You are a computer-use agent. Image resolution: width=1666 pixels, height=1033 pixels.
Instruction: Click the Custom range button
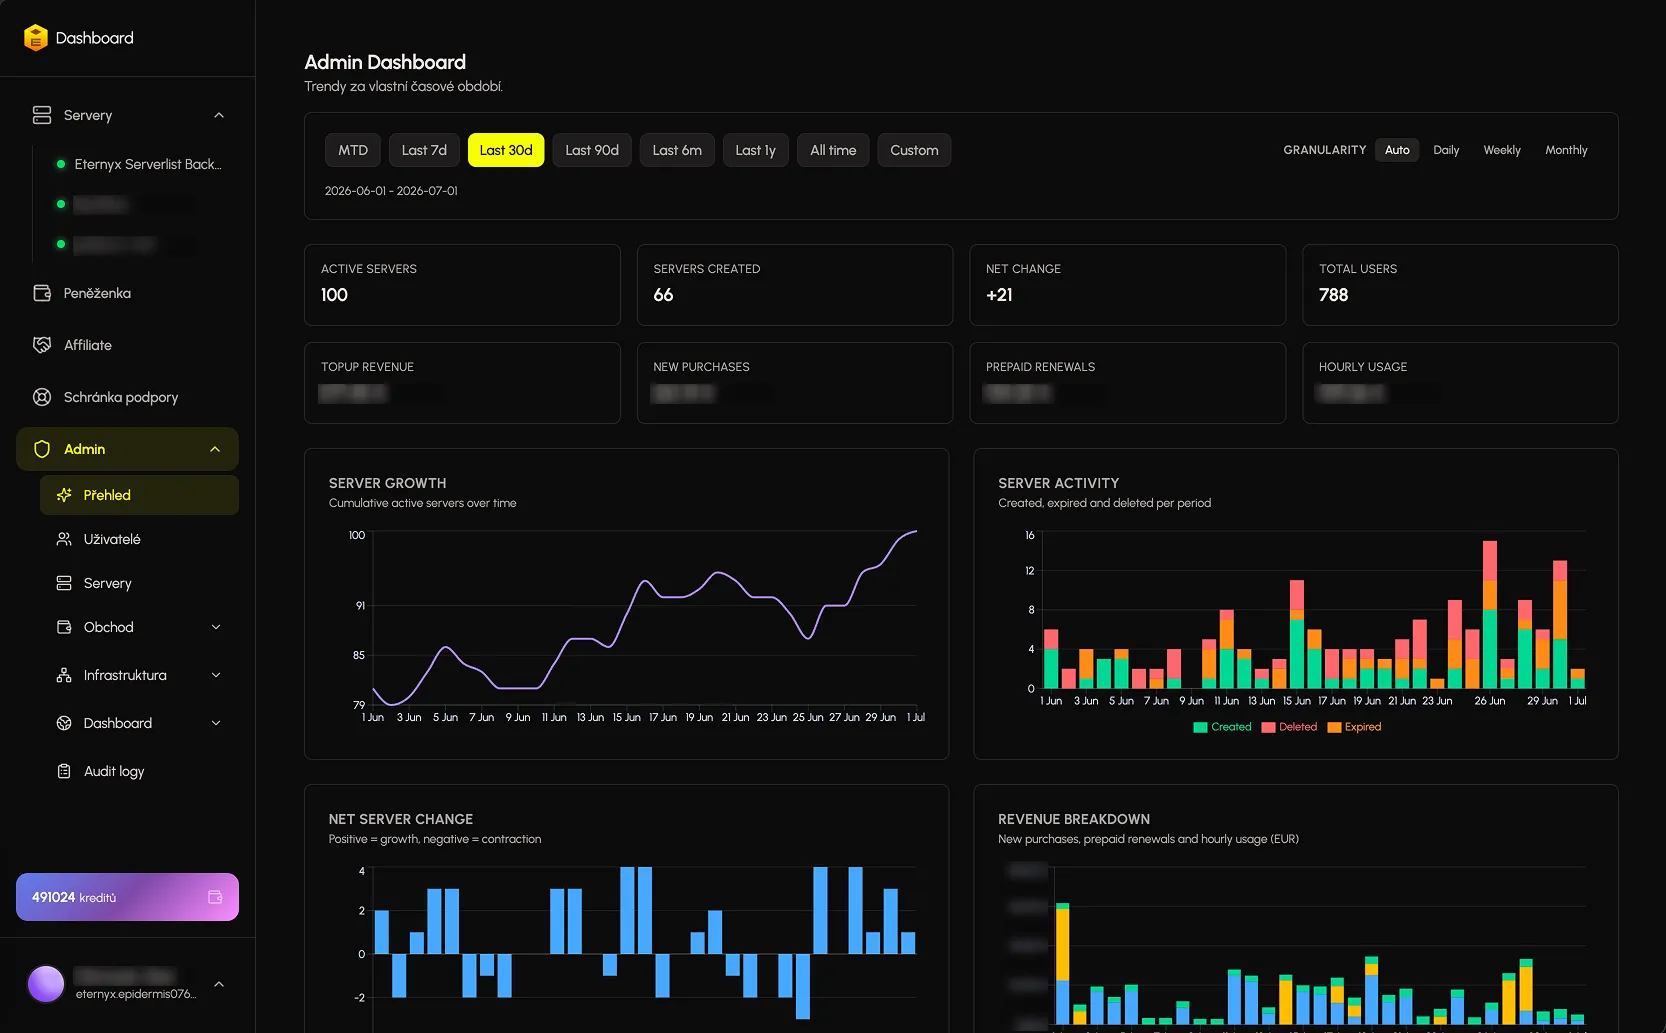(914, 150)
